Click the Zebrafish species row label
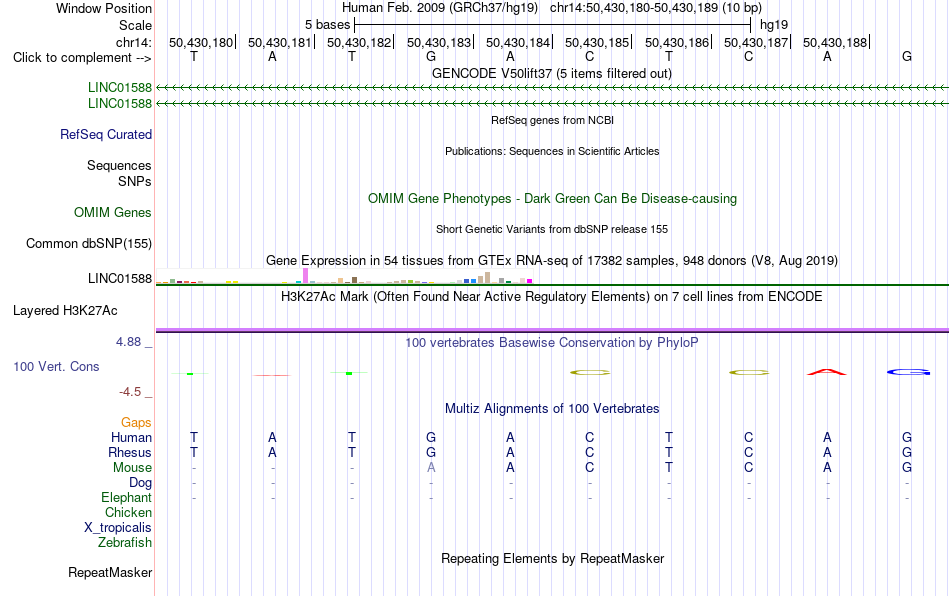Image resolution: width=950 pixels, height=596 pixels. pyautogui.click(x=125, y=542)
